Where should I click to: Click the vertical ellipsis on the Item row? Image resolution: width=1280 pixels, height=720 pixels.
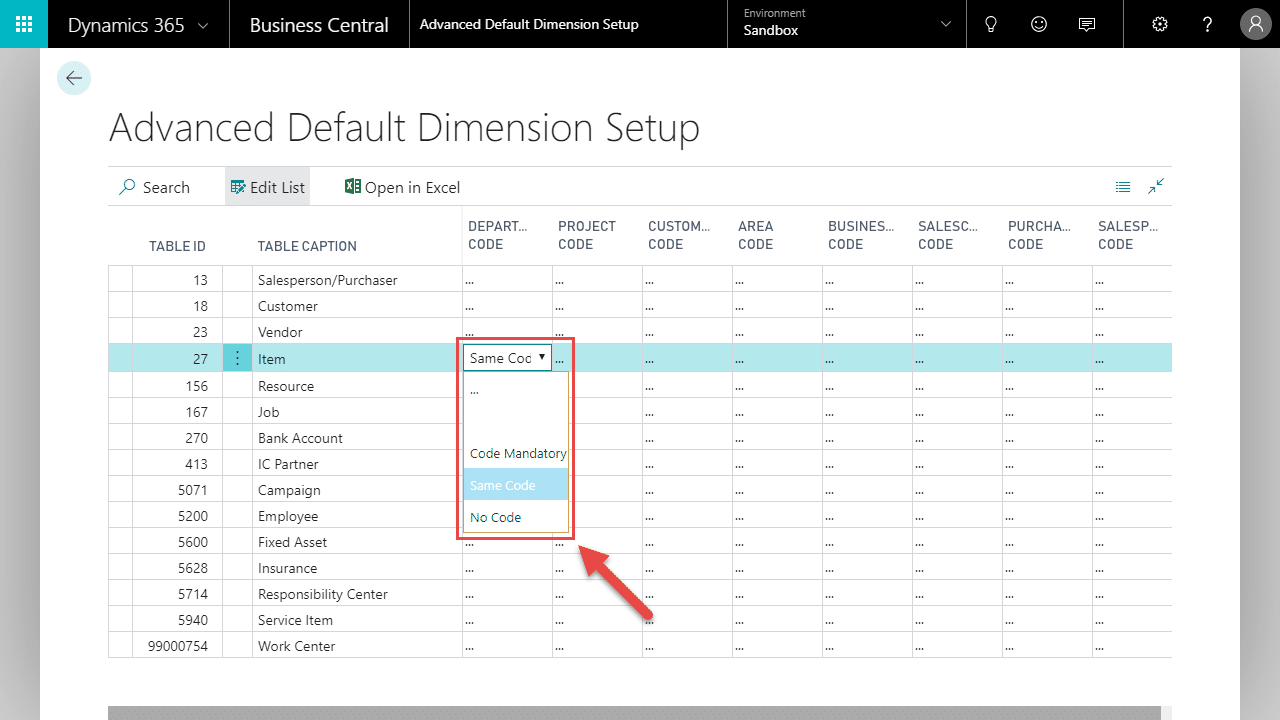[237, 357]
